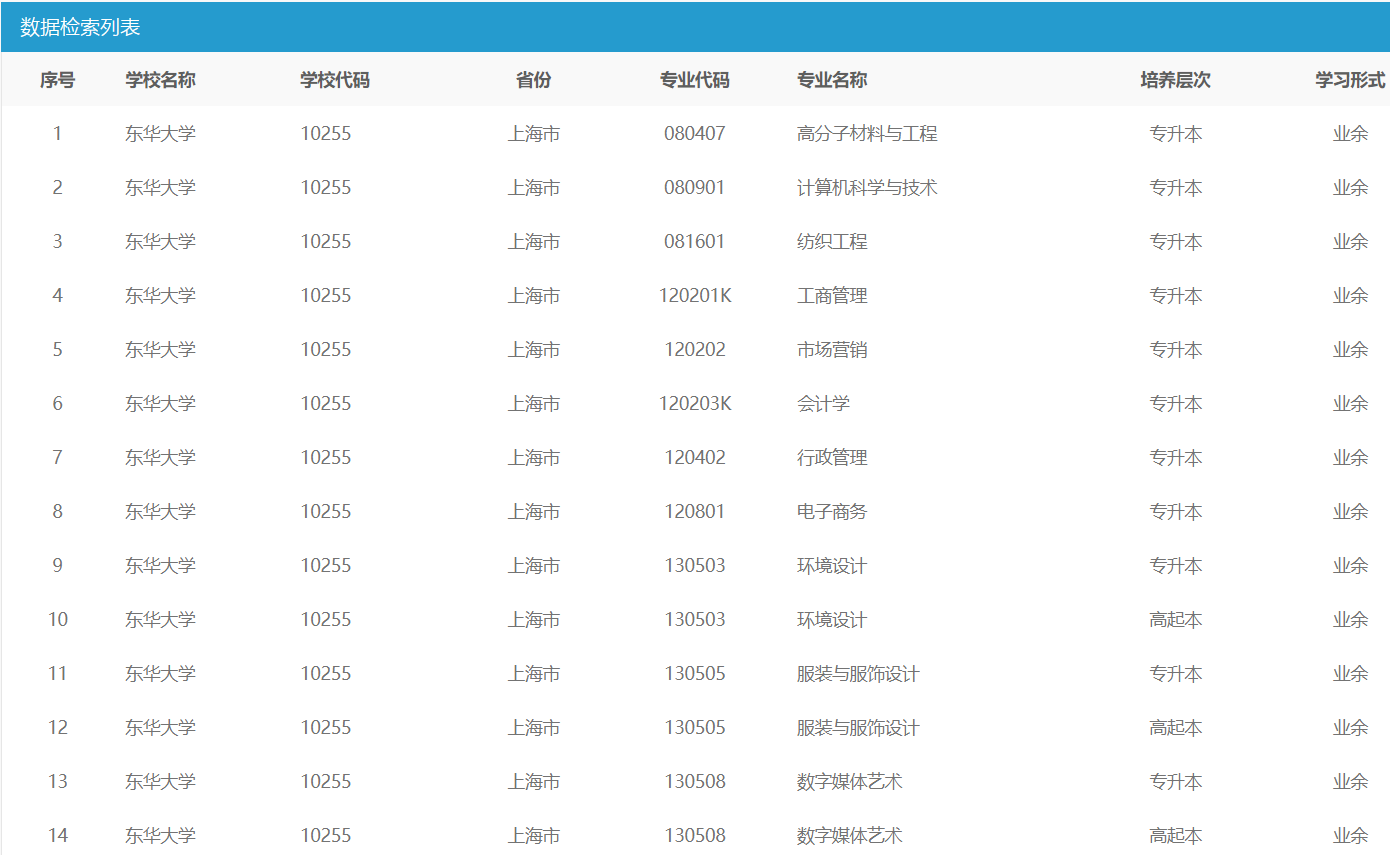Click sequence number 13
1390x855 pixels.
[x=57, y=782]
